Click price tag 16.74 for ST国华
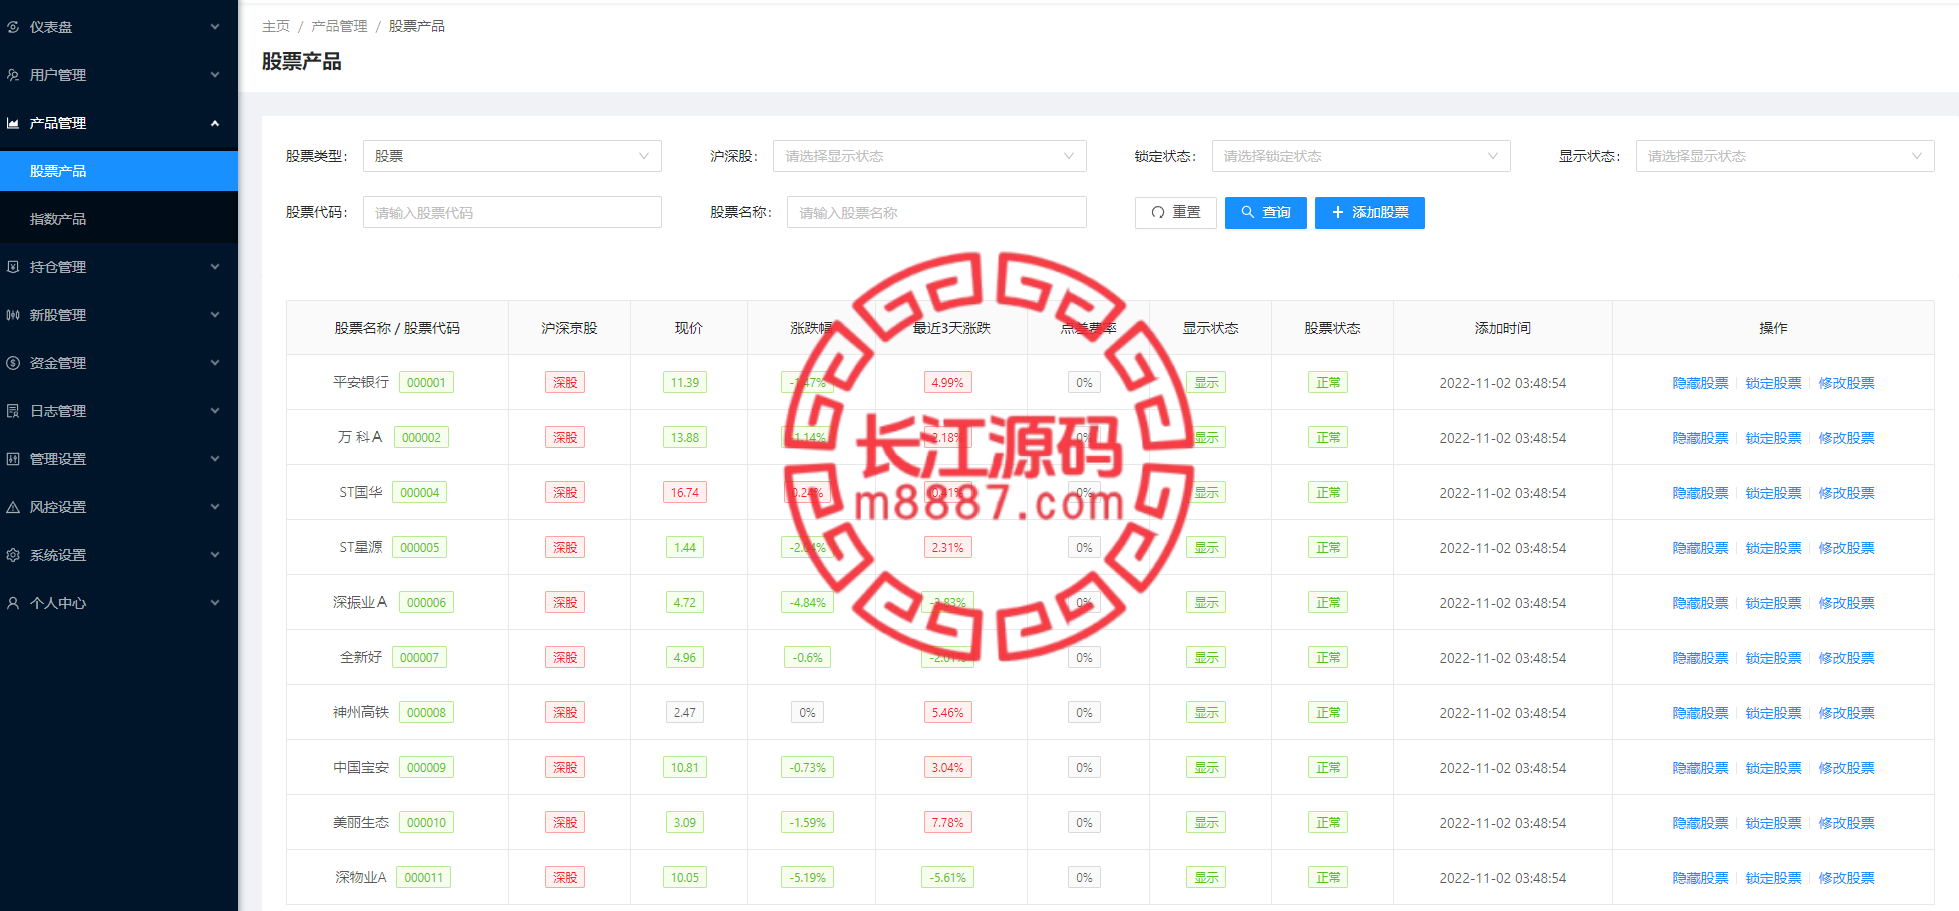This screenshot has height=911, width=1959. (685, 492)
